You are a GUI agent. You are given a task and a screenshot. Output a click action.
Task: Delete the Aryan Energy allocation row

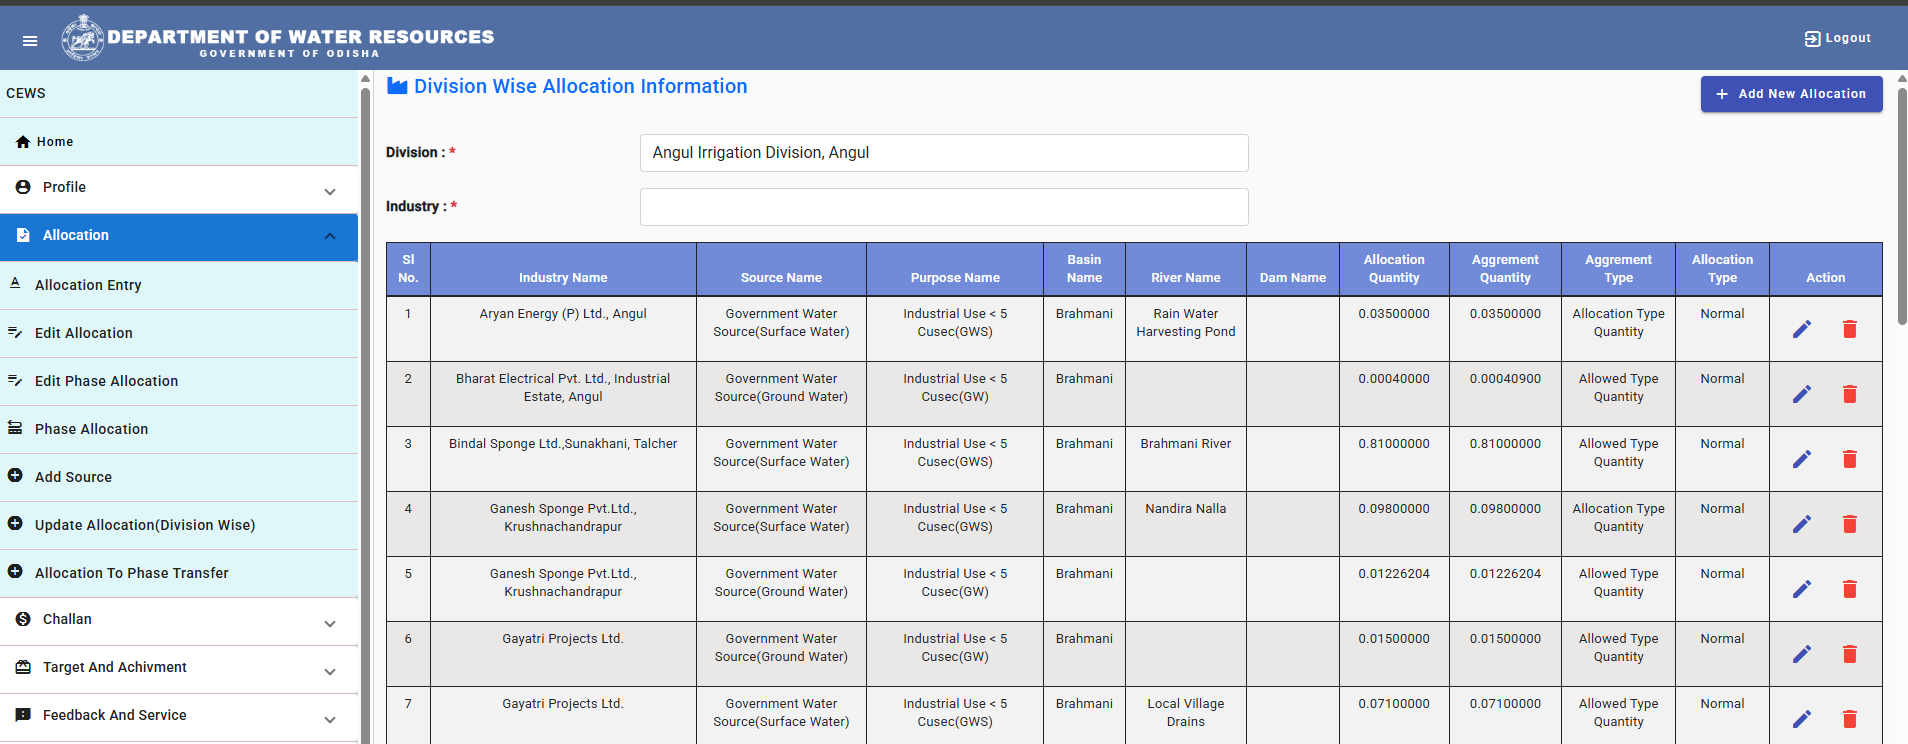[x=1850, y=329]
